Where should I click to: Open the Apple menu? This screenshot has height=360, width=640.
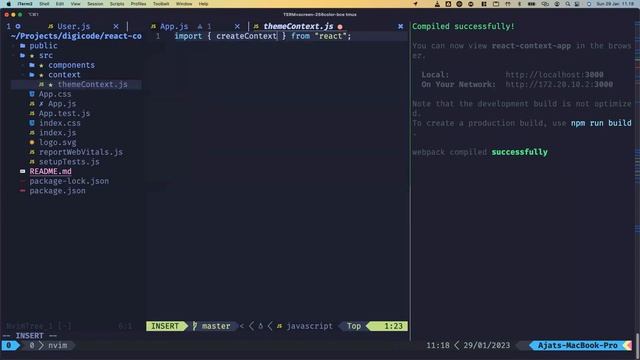9,4
